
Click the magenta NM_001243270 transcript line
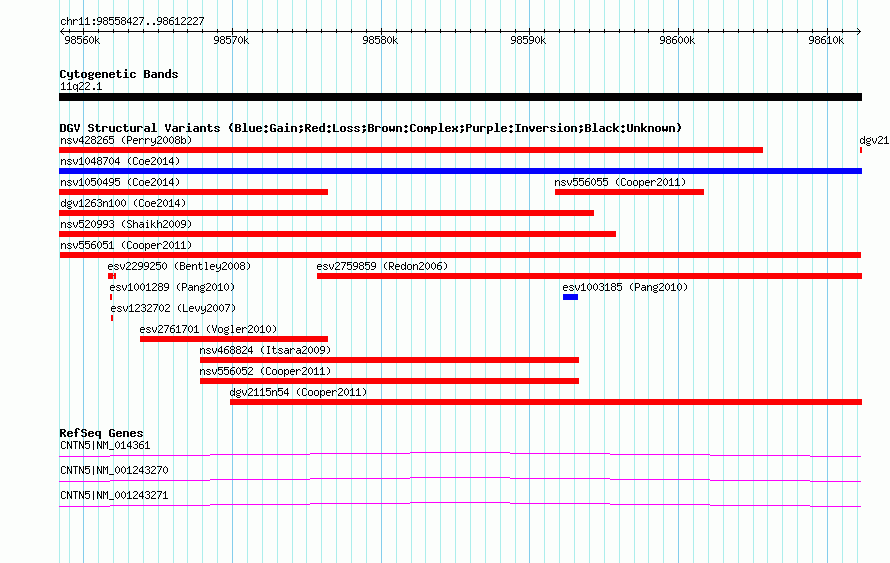click(x=460, y=480)
